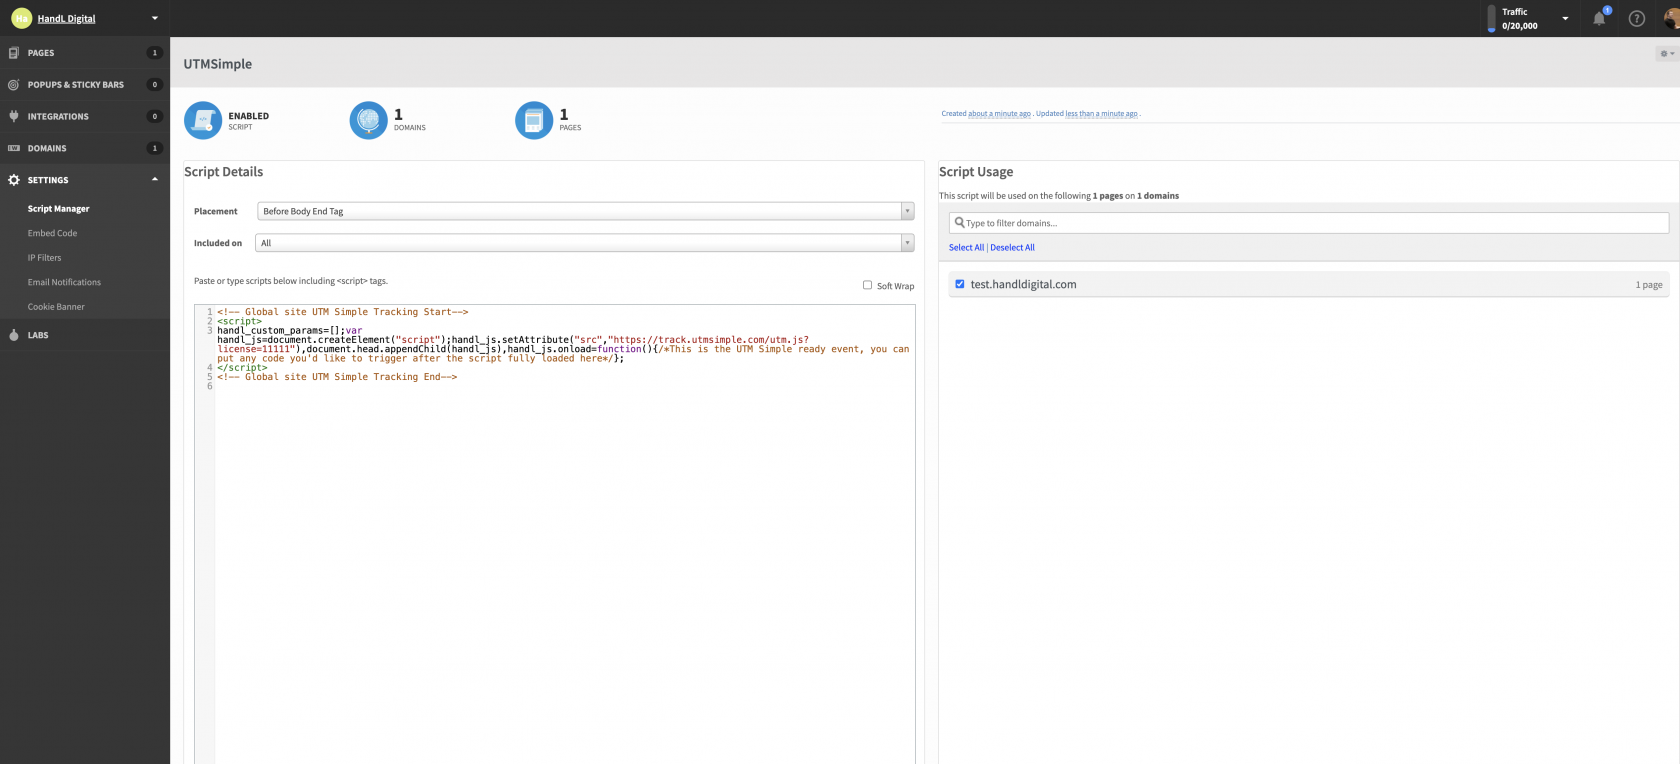Click the notifications bell icon

click(x=1599, y=18)
